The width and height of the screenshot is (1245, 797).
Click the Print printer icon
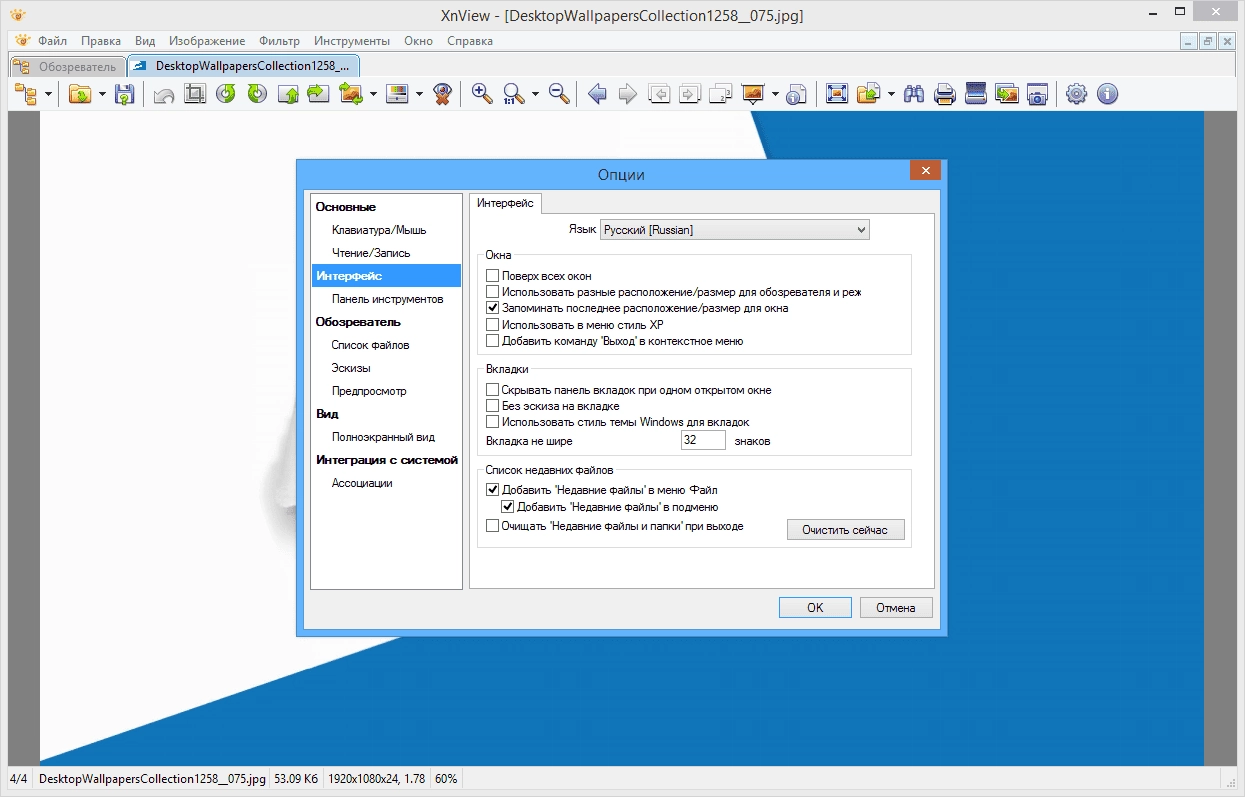[945, 94]
